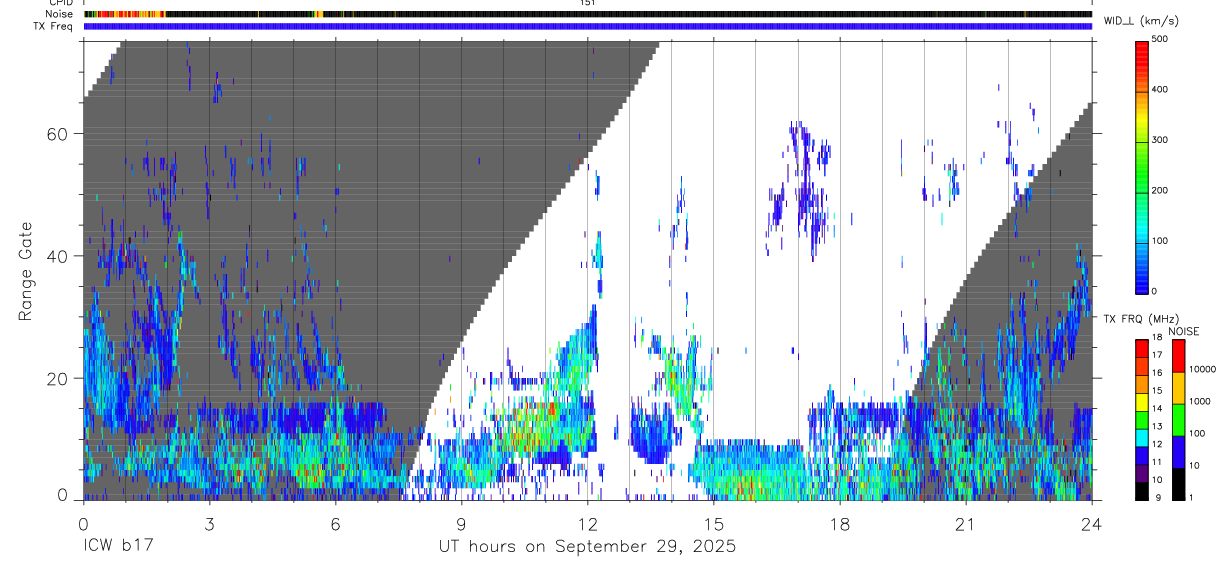Click the '1' value on NOISE scale
This screenshot has width=1228, height=567.
1191,497
